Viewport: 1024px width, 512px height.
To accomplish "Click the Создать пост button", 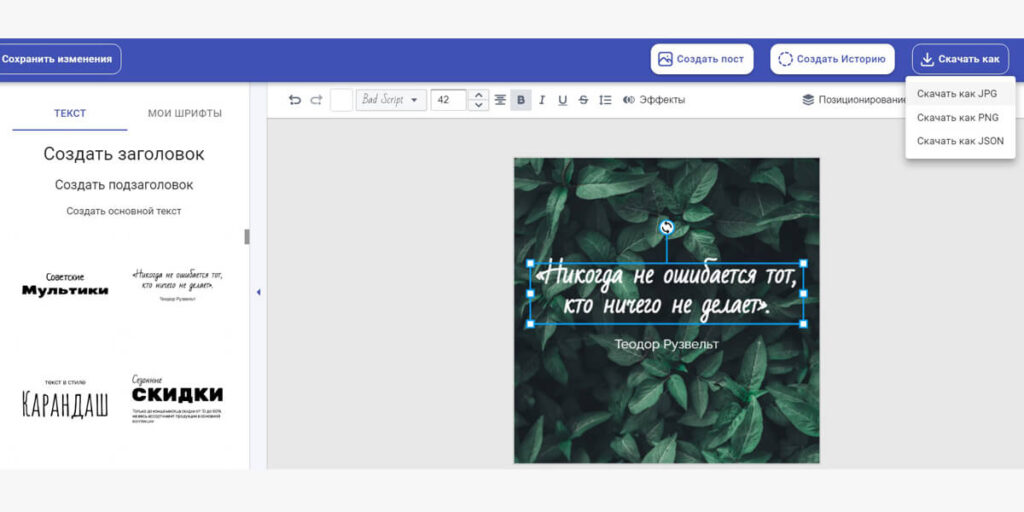I will tap(701, 59).
